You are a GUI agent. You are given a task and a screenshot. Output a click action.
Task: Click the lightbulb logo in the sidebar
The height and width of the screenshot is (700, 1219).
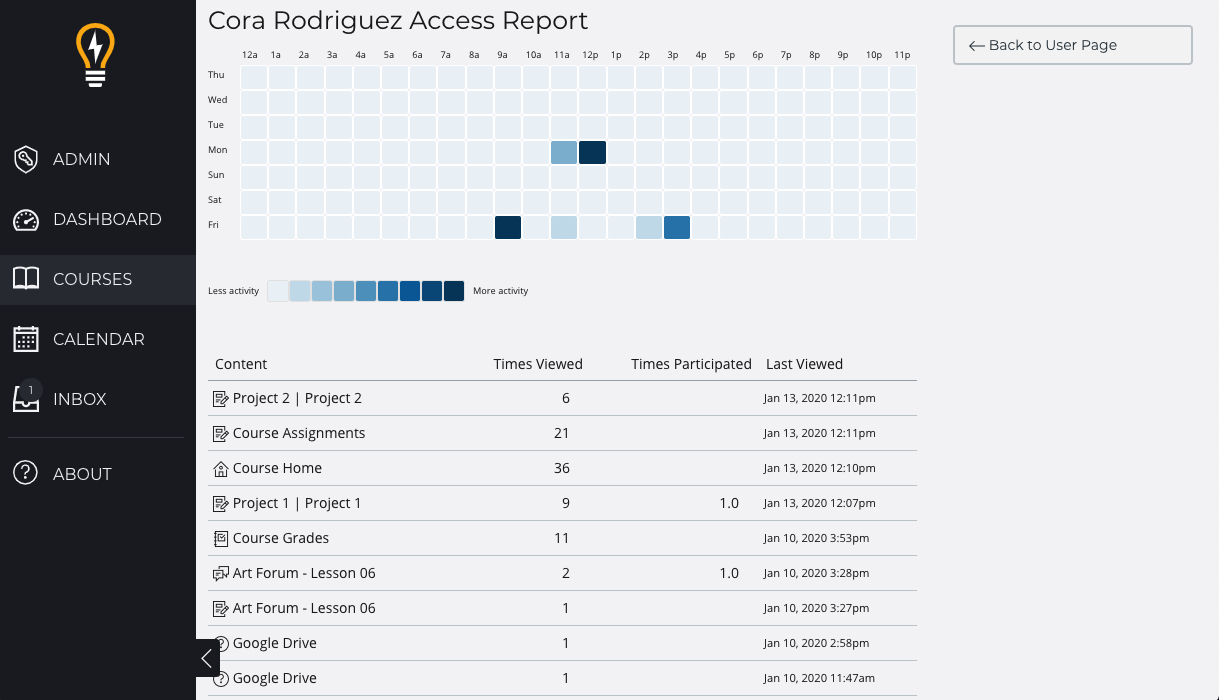(96, 55)
